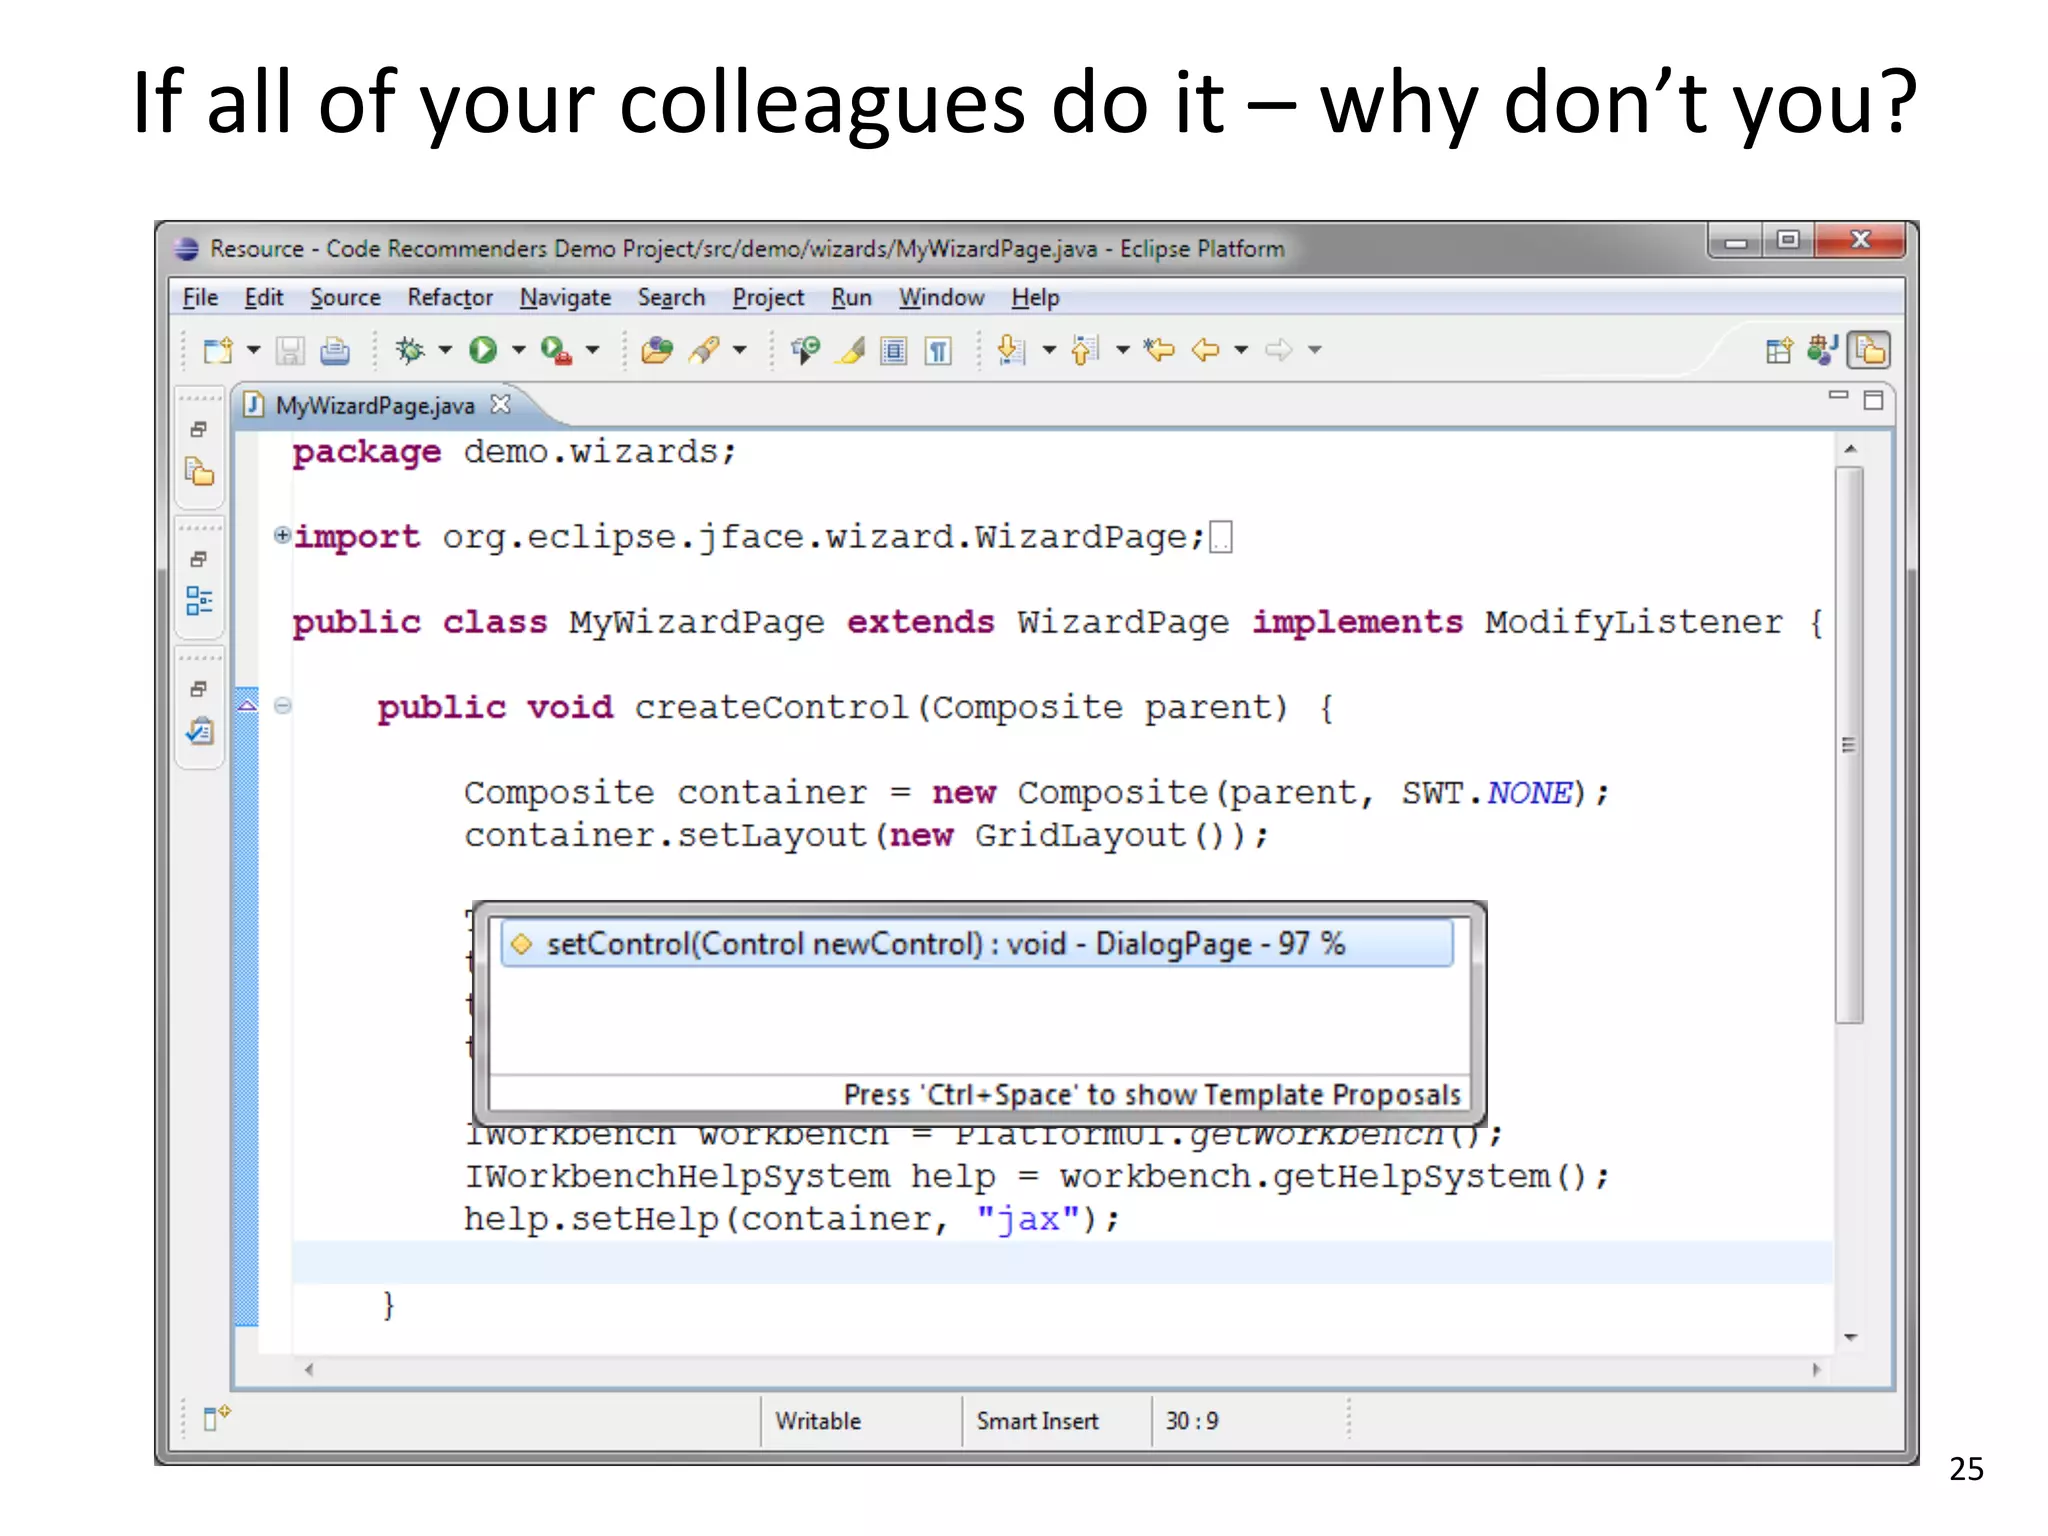The image size is (2048, 1536).
Task: Jump to the Previous Annotation up-arrow icon
Action: (x=1084, y=350)
